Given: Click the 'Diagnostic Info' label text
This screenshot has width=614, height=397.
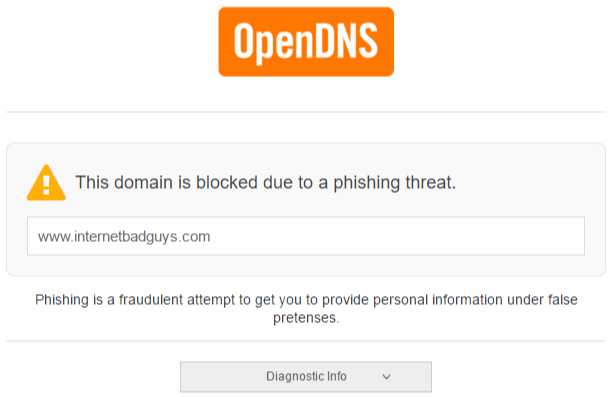Looking at the screenshot, I should tap(306, 376).
